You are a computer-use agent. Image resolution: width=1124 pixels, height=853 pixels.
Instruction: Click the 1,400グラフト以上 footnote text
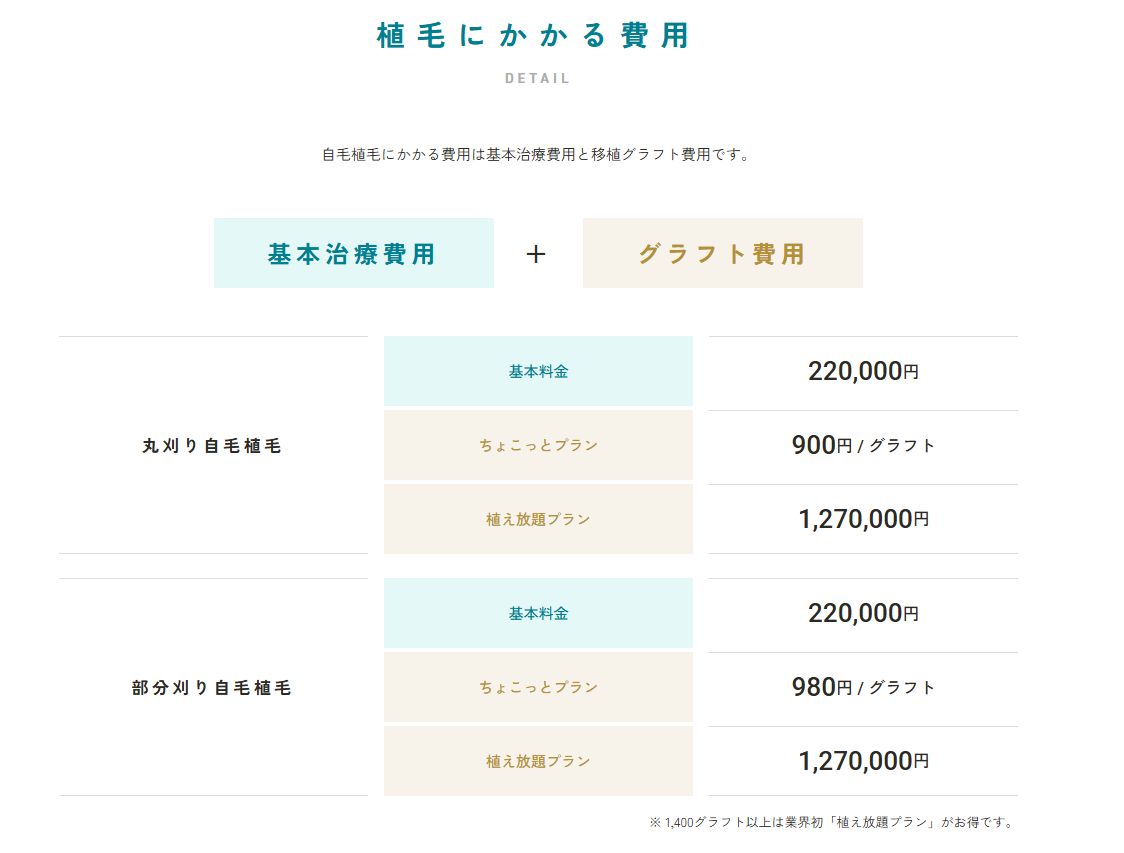click(x=832, y=822)
